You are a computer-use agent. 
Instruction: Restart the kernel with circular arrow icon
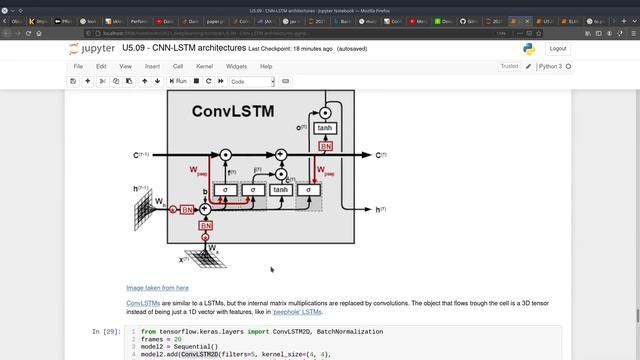[209, 81]
